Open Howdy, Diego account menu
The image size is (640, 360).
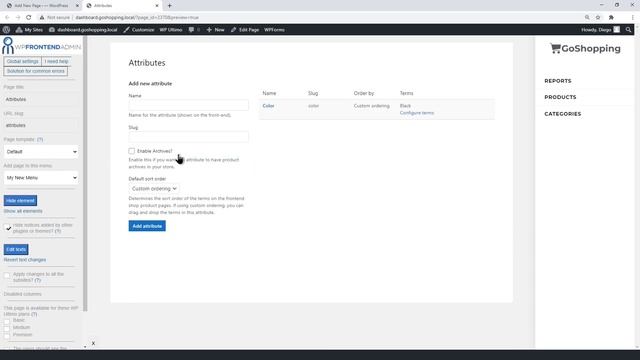[x=600, y=29]
